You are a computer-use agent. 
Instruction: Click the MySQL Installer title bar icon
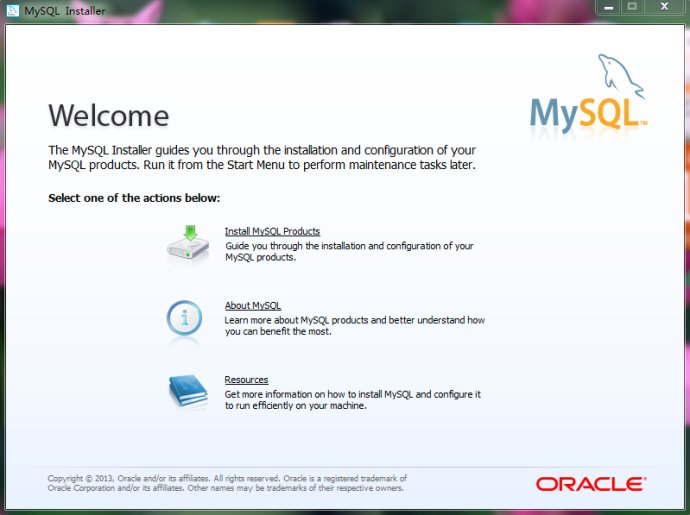(x=13, y=10)
